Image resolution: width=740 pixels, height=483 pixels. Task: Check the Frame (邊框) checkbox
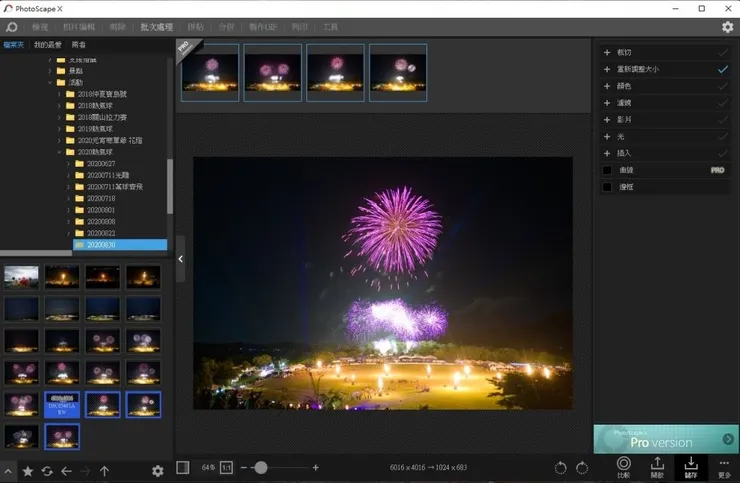pyautogui.click(x=607, y=187)
